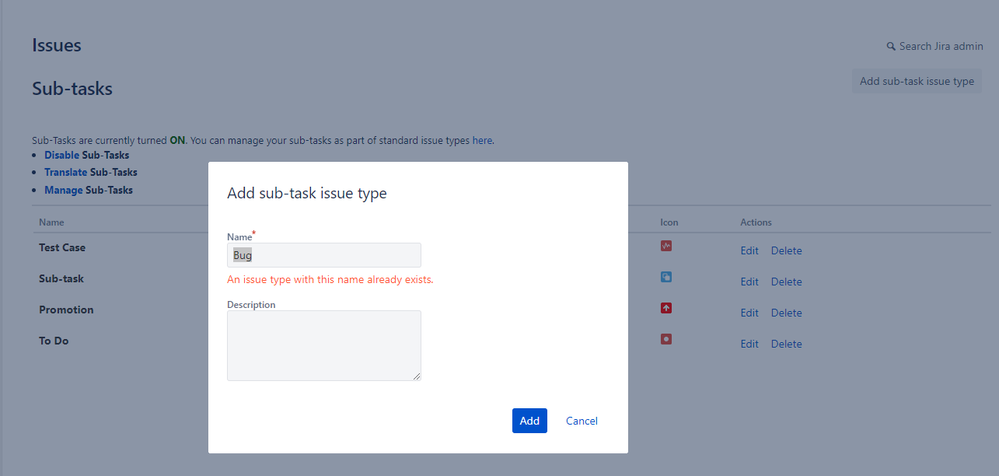Open Manage Sub-Tasks link
The height and width of the screenshot is (476, 999).
pyautogui.click(x=64, y=190)
